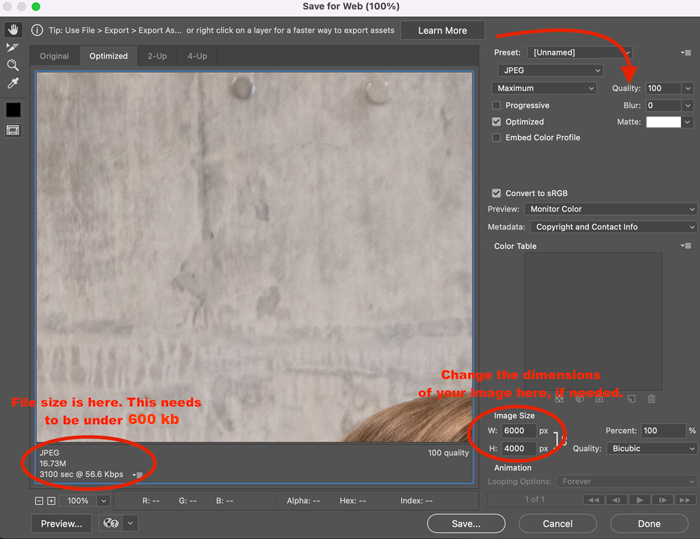700x539 pixels.
Task: Uncheck Convert to sRGB
Action: pos(496,193)
